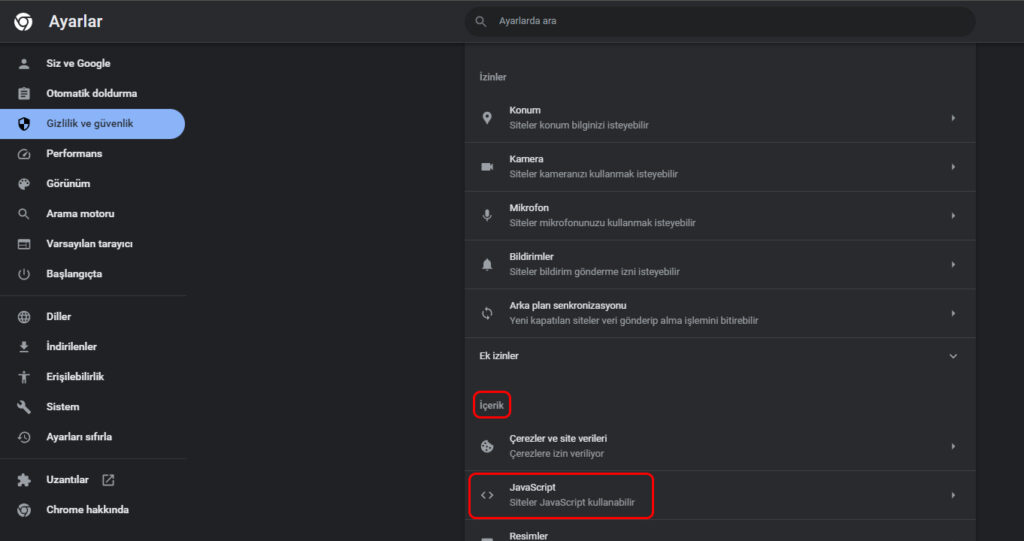Click the browser window icon for Varsayılan tarayıcı
Viewport: 1024px width, 541px height.
pyautogui.click(x=24, y=244)
